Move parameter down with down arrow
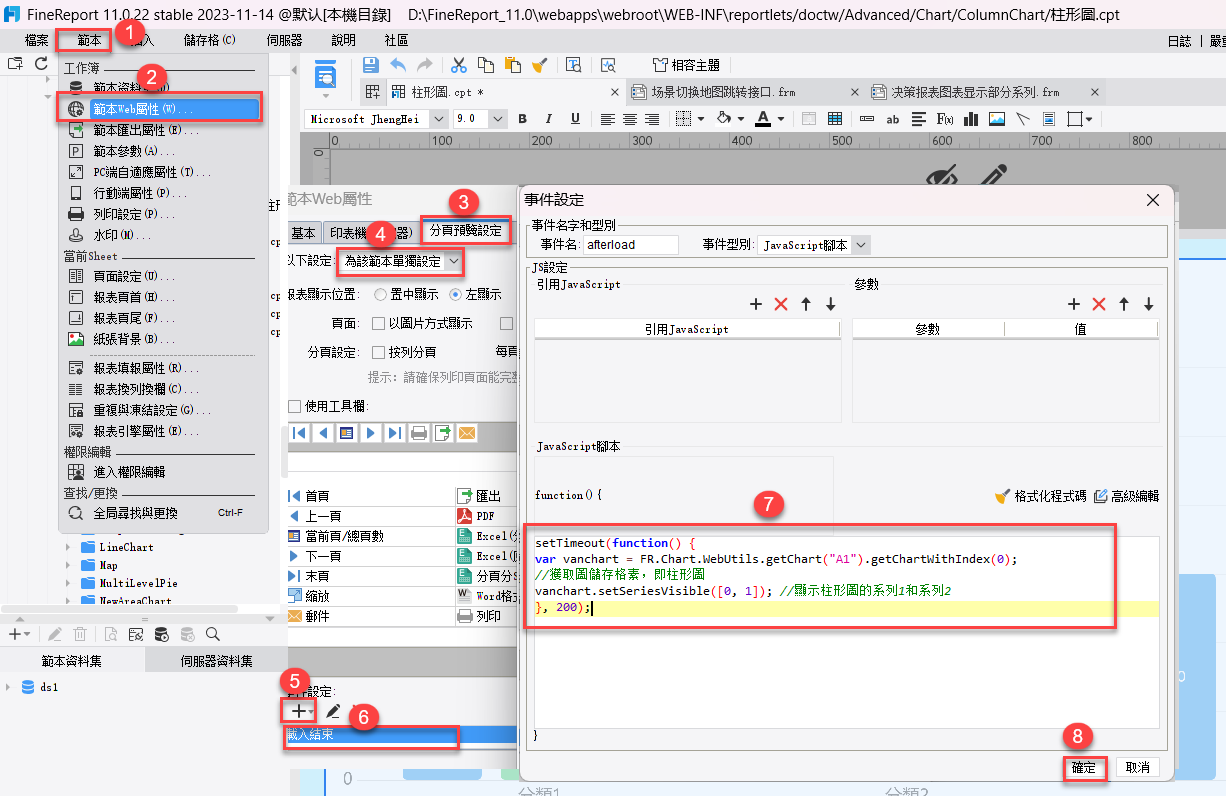1226x796 pixels. coord(1149,304)
